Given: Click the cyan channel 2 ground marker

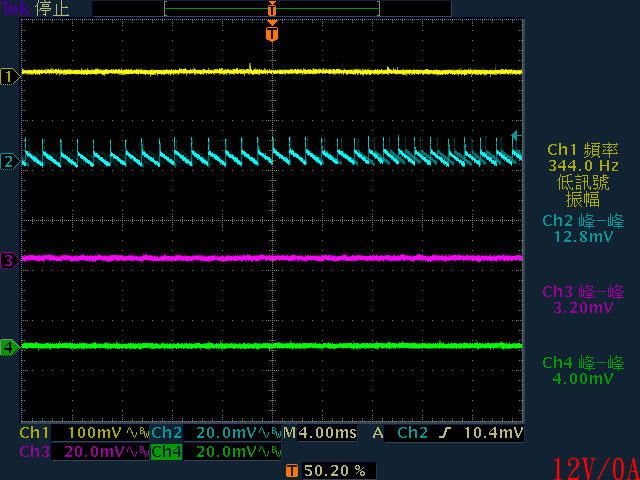Looking at the screenshot, I should point(10,162).
